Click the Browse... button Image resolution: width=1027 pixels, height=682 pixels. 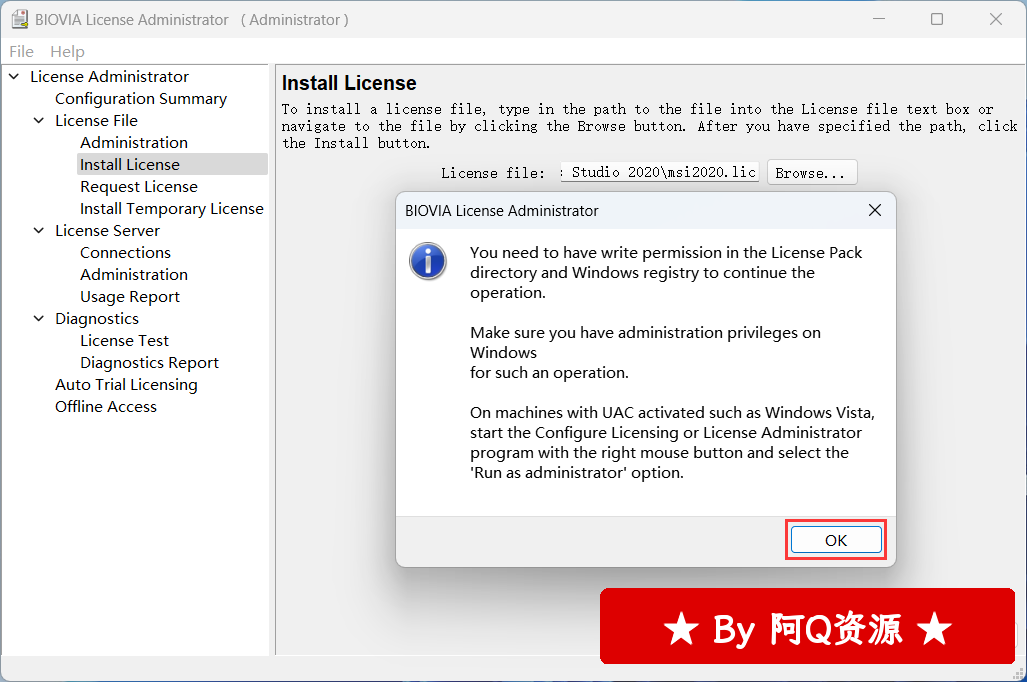coord(811,173)
